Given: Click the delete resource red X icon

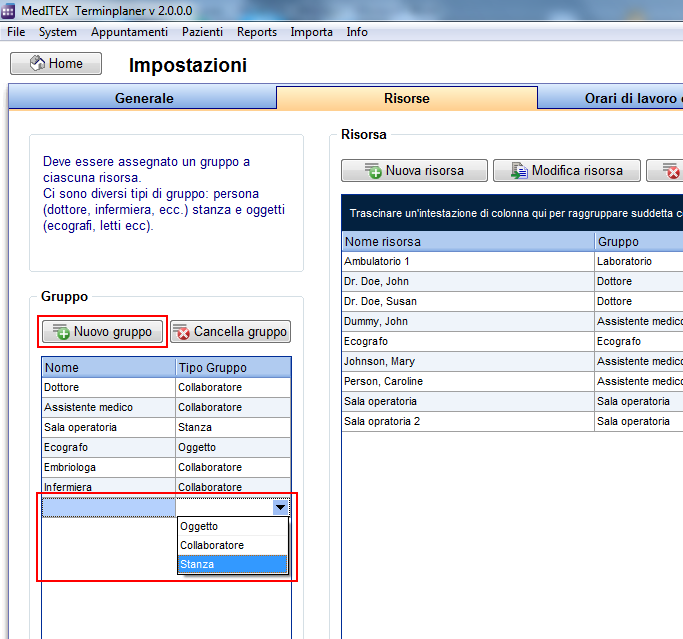Looking at the screenshot, I should pos(671,171).
